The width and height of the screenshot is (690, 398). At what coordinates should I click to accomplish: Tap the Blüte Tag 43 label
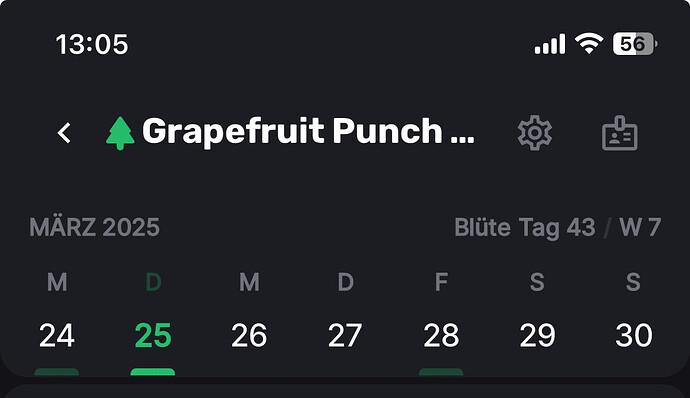point(525,228)
